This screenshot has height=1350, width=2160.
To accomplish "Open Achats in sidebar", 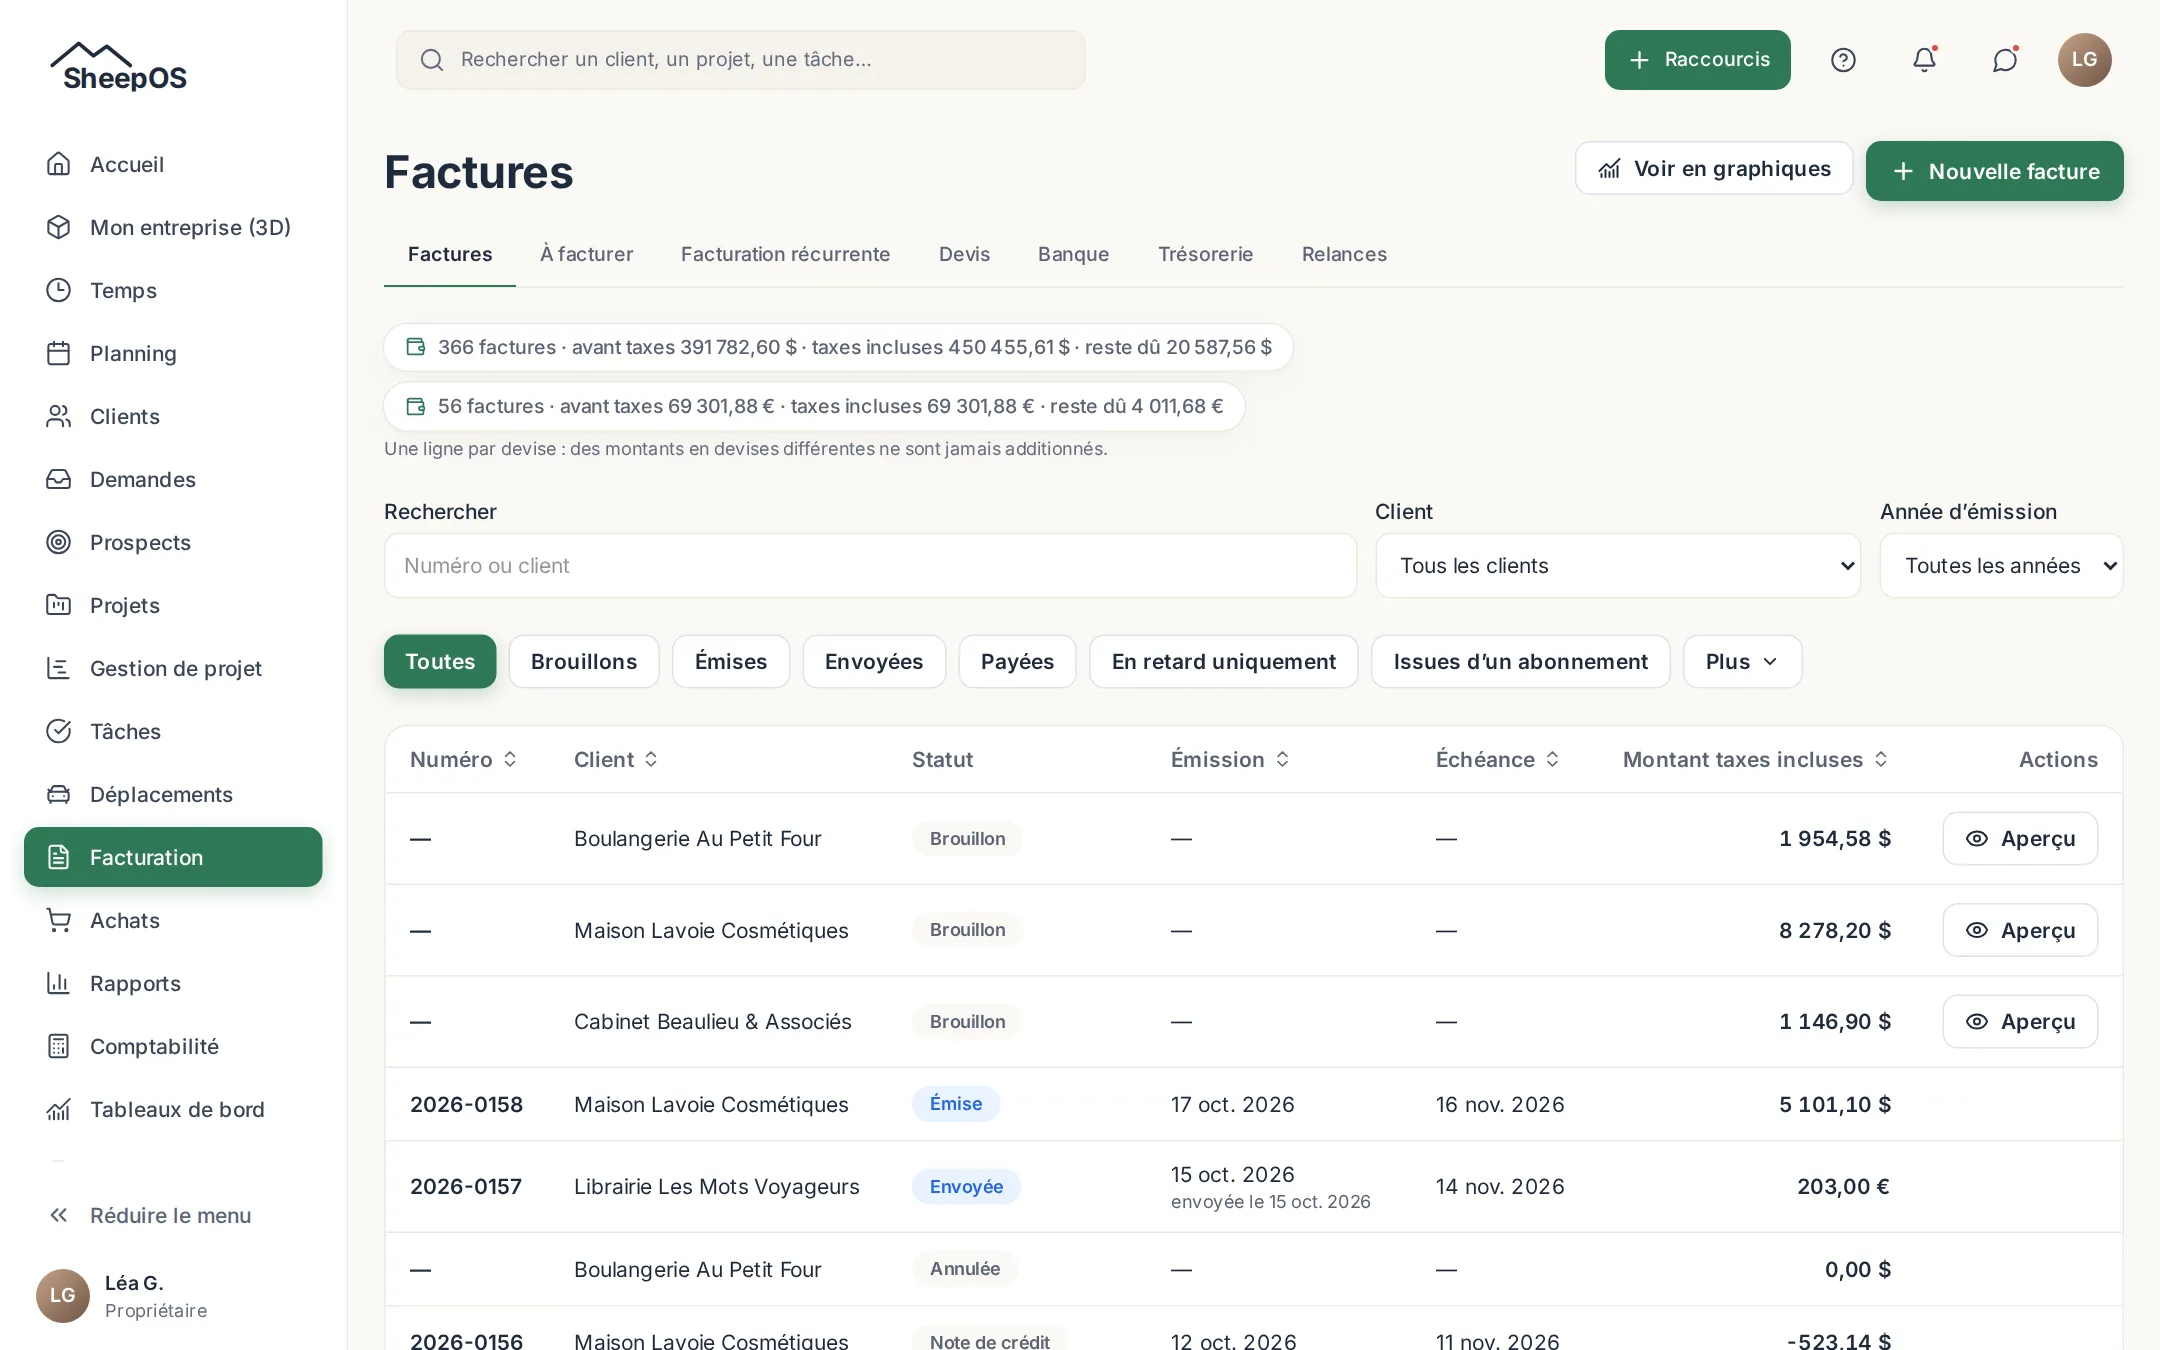I will click(x=173, y=920).
